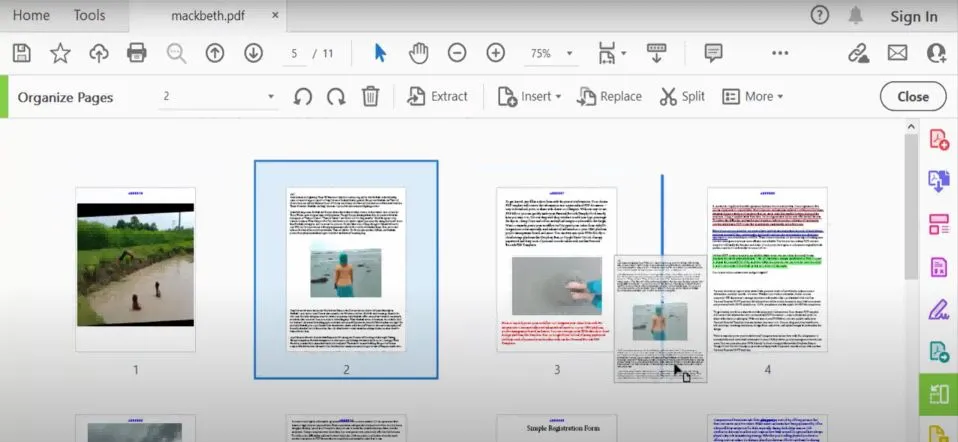Open the fit page options dropdown arrow

point(624,53)
